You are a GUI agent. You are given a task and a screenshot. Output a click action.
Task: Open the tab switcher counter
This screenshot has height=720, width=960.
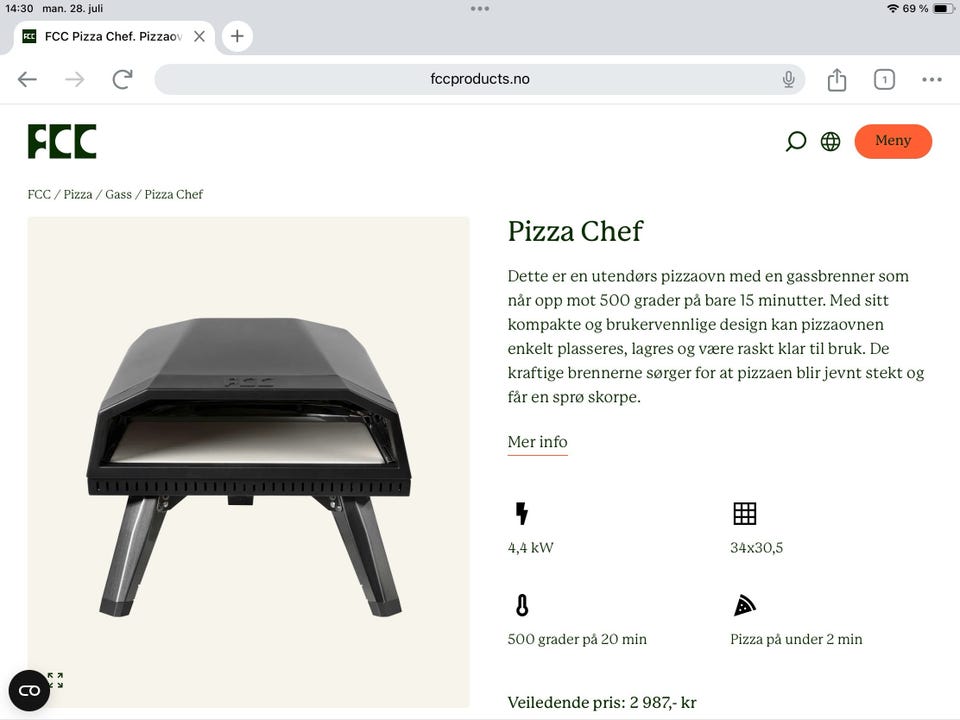point(884,80)
